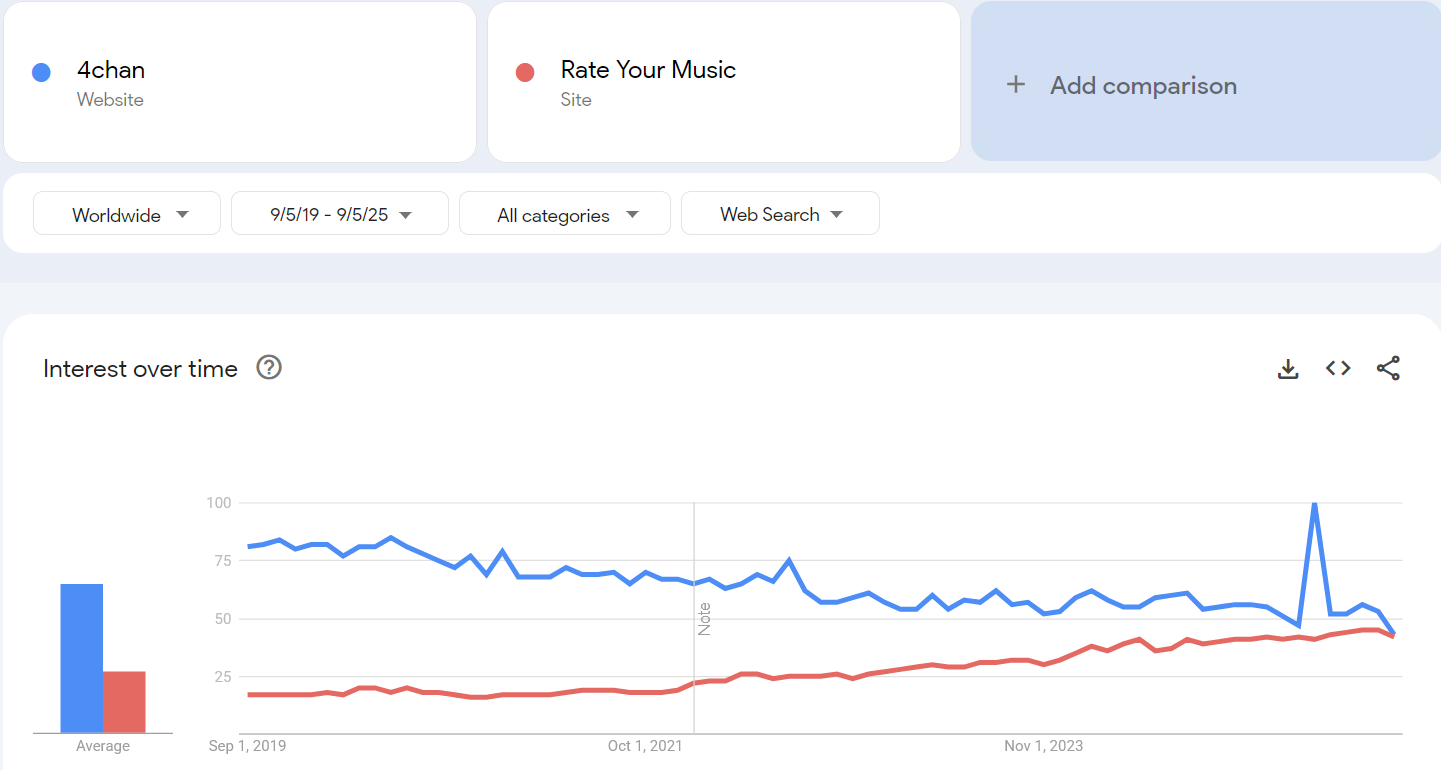
Task: Expand the 9/5/19 - 9/5/25 date range dropdown
Action: tap(340, 214)
